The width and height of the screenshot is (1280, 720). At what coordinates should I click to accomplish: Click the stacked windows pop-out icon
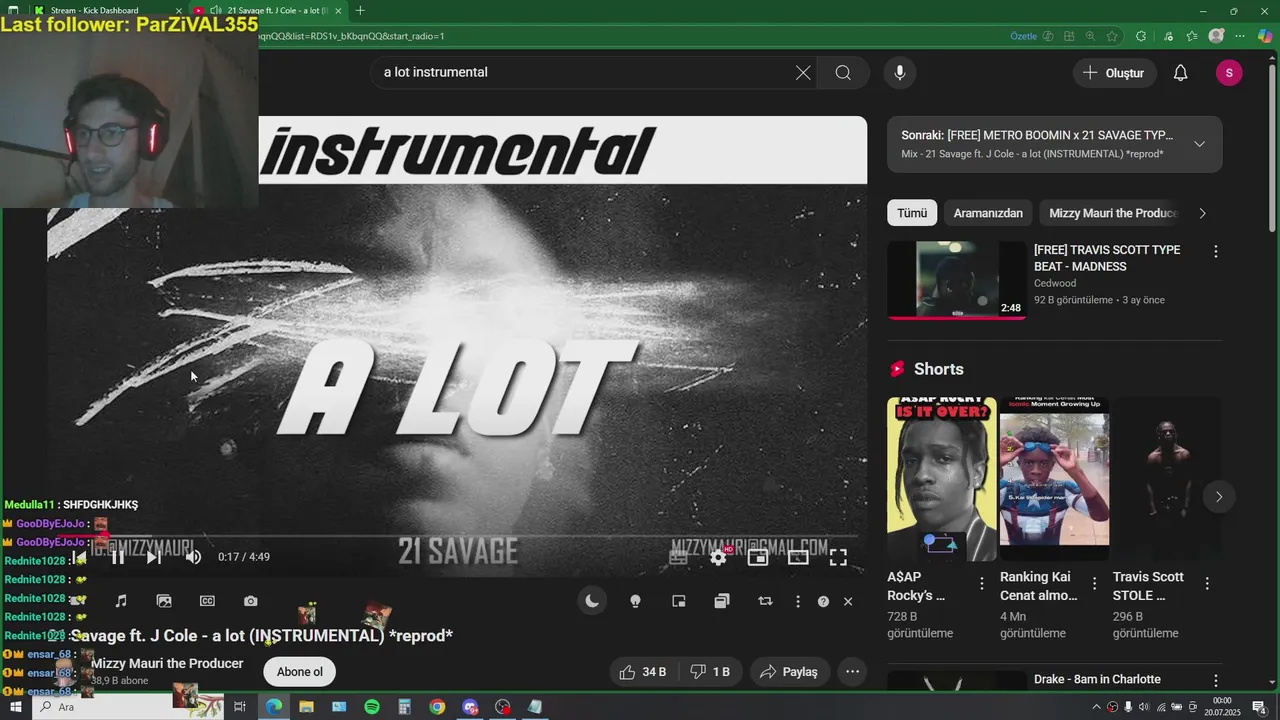point(722,601)
